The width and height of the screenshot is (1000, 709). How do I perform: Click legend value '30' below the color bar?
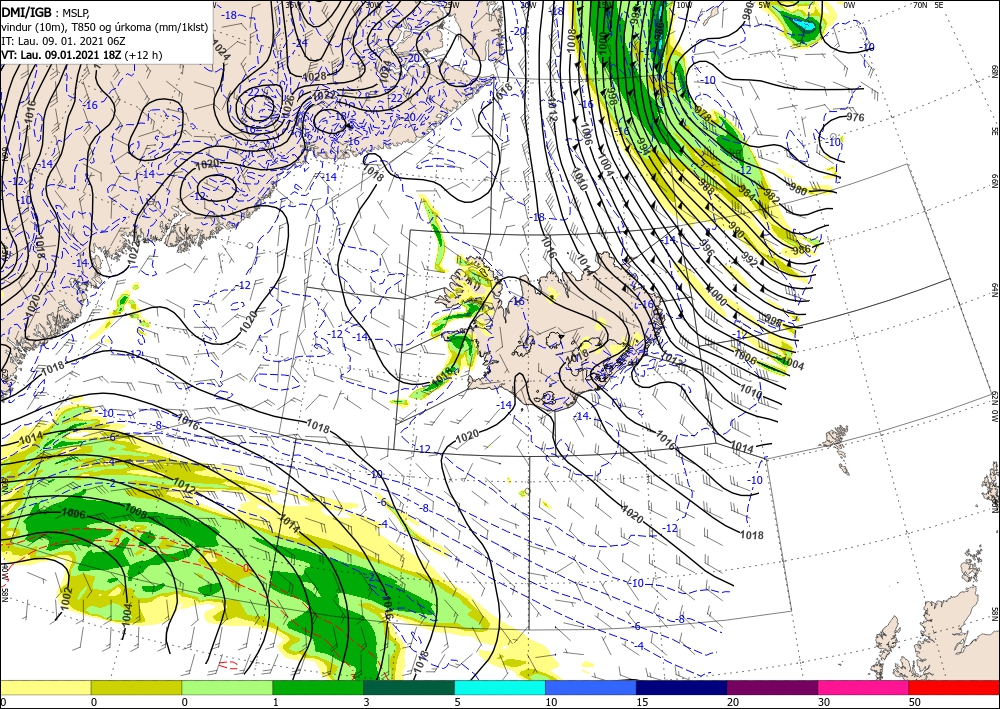pyautogui.click(x=824, y=702)
